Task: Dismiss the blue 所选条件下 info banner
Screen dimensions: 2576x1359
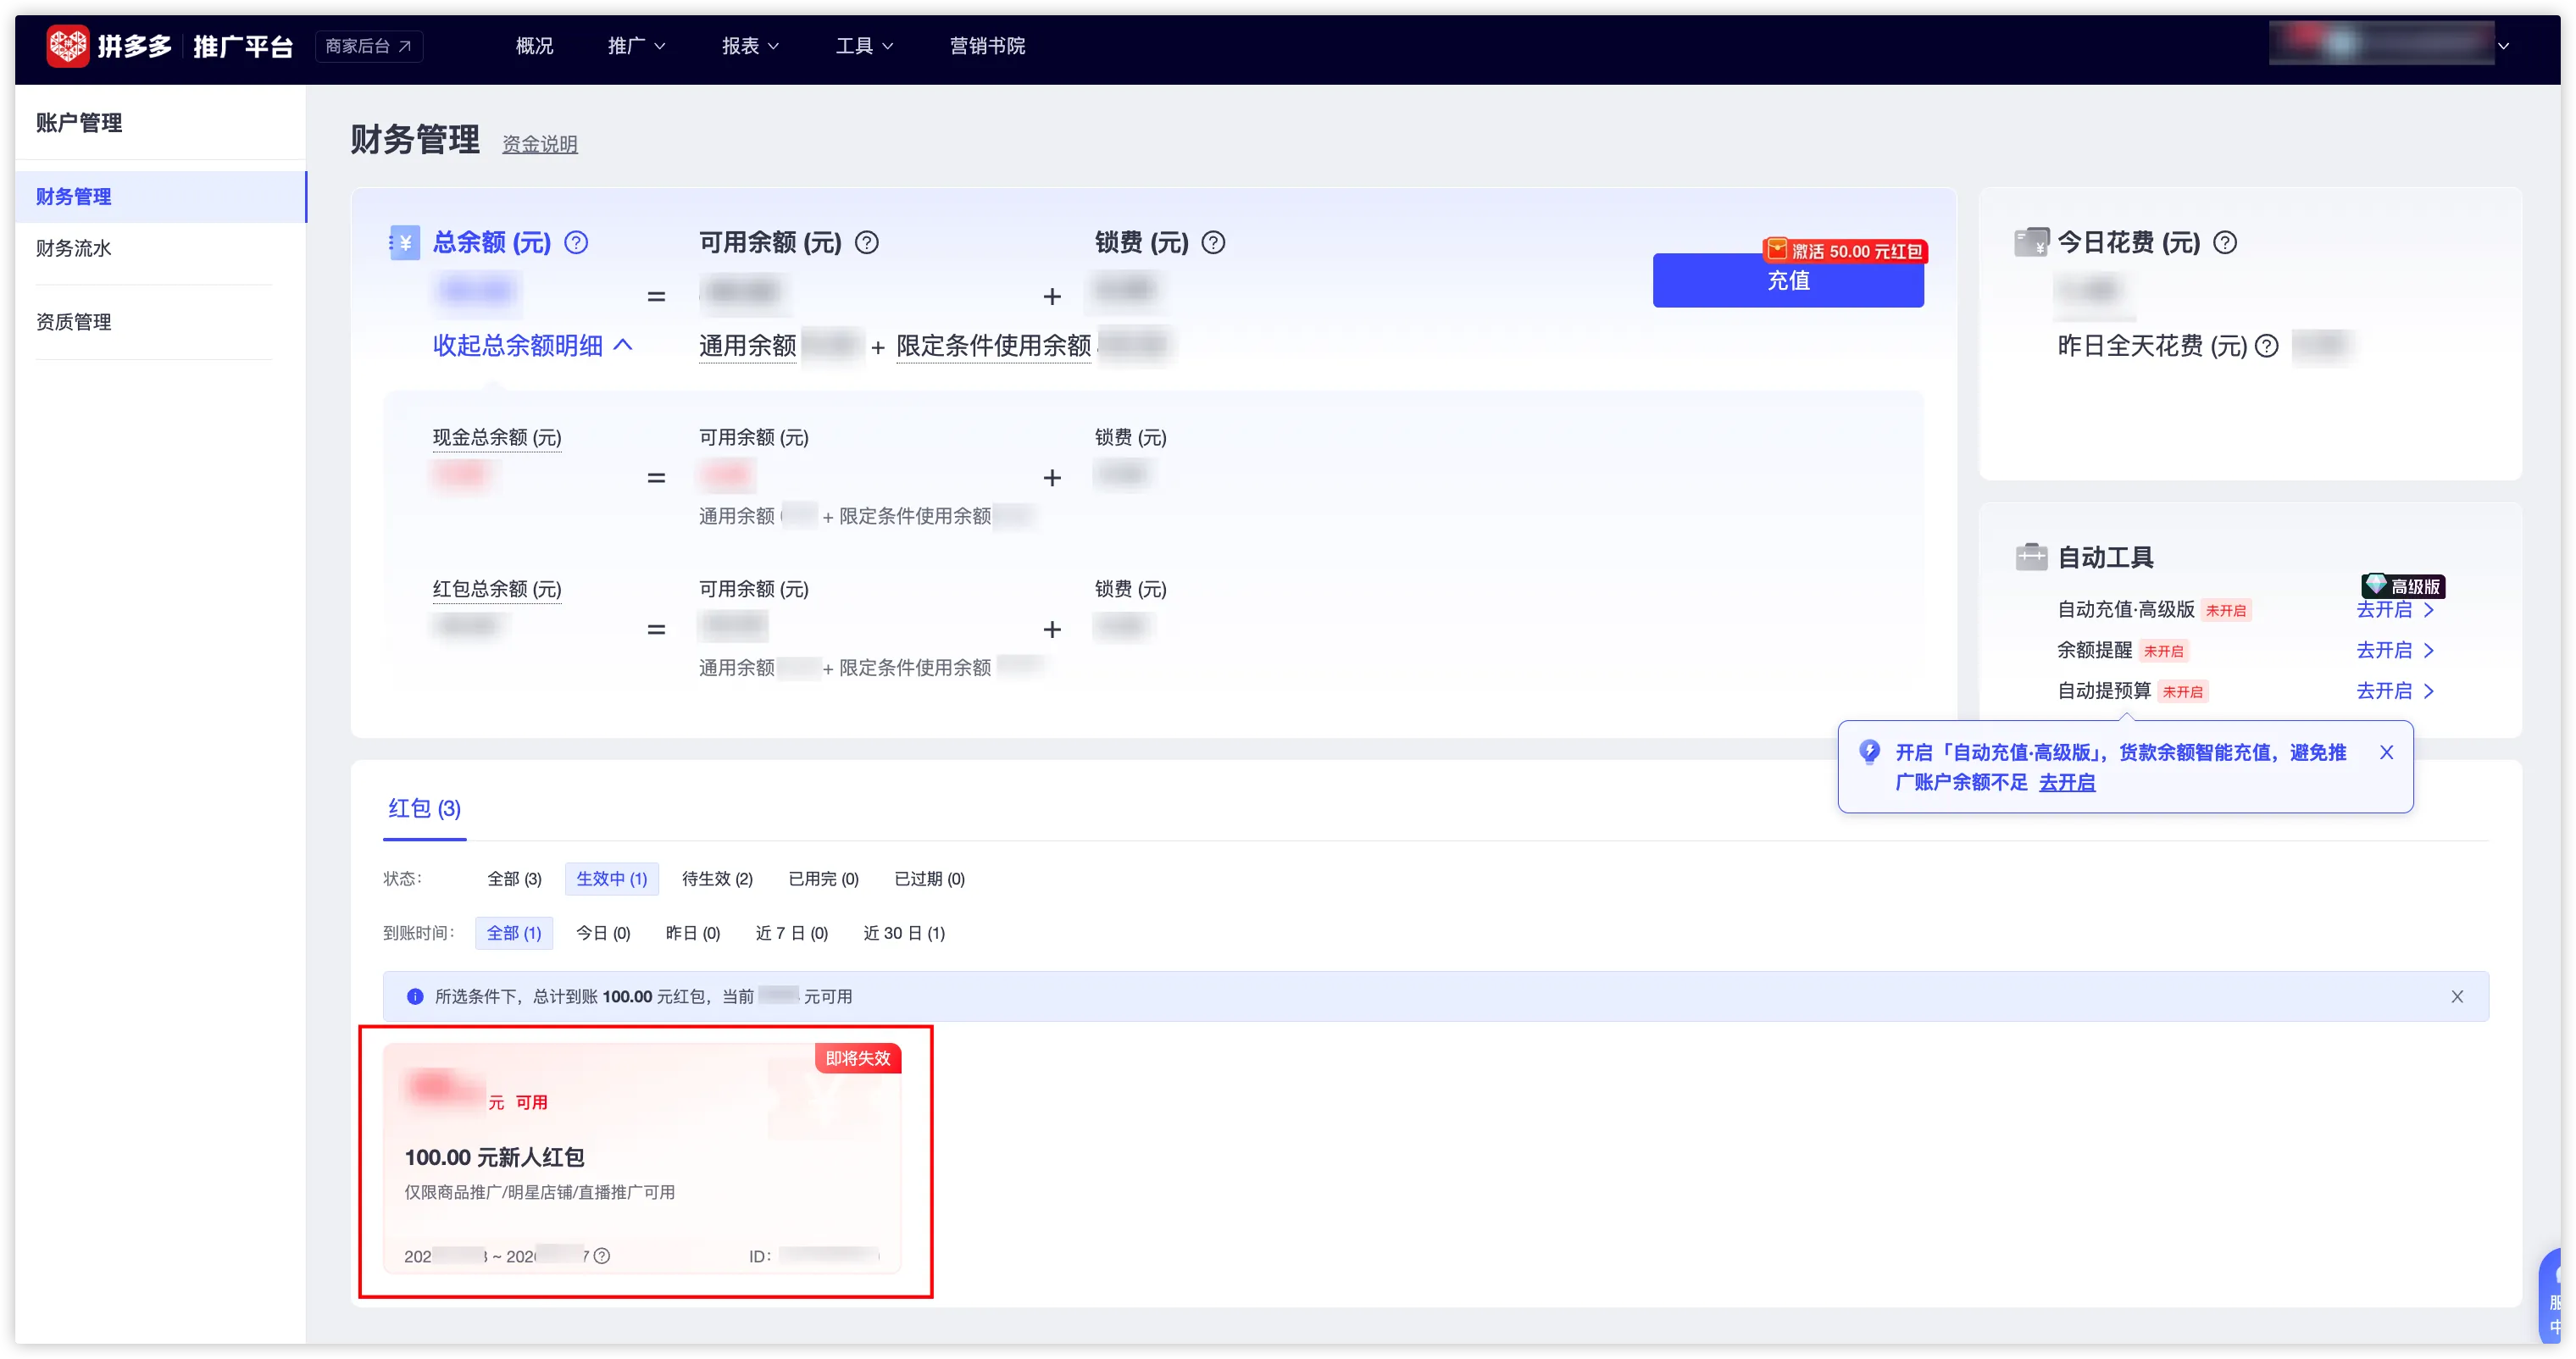Action: pyautogui.click(x=2457, y=996)
